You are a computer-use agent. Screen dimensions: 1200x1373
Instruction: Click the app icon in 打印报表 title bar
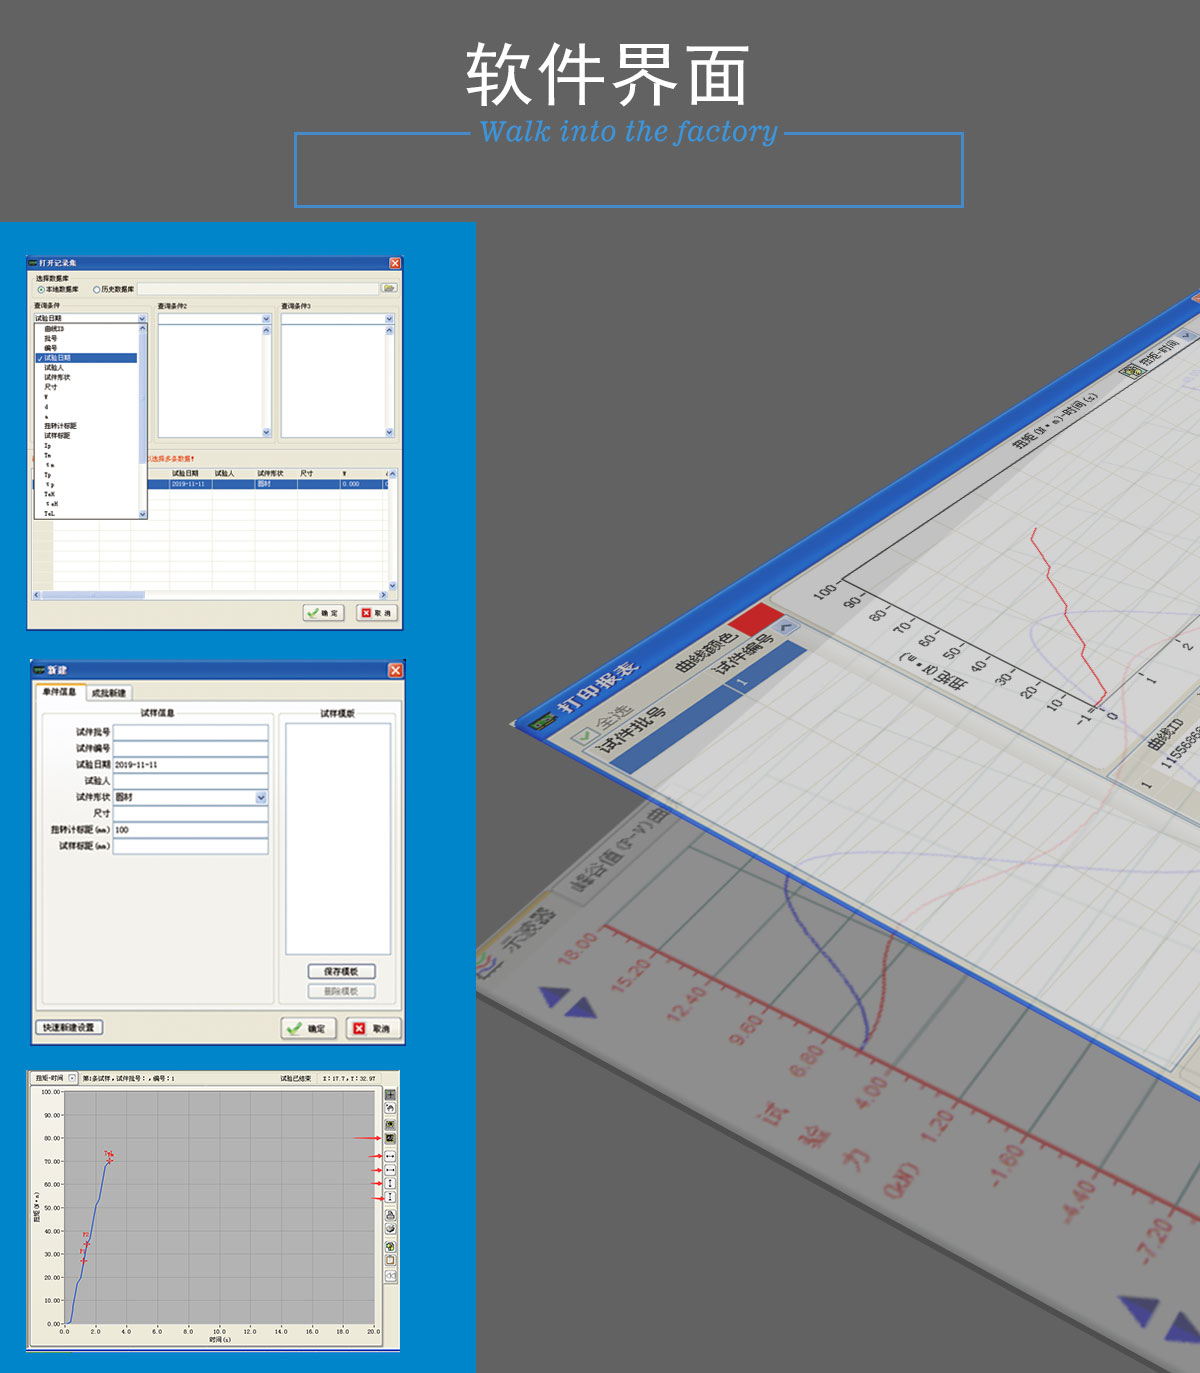click(542, 720)
